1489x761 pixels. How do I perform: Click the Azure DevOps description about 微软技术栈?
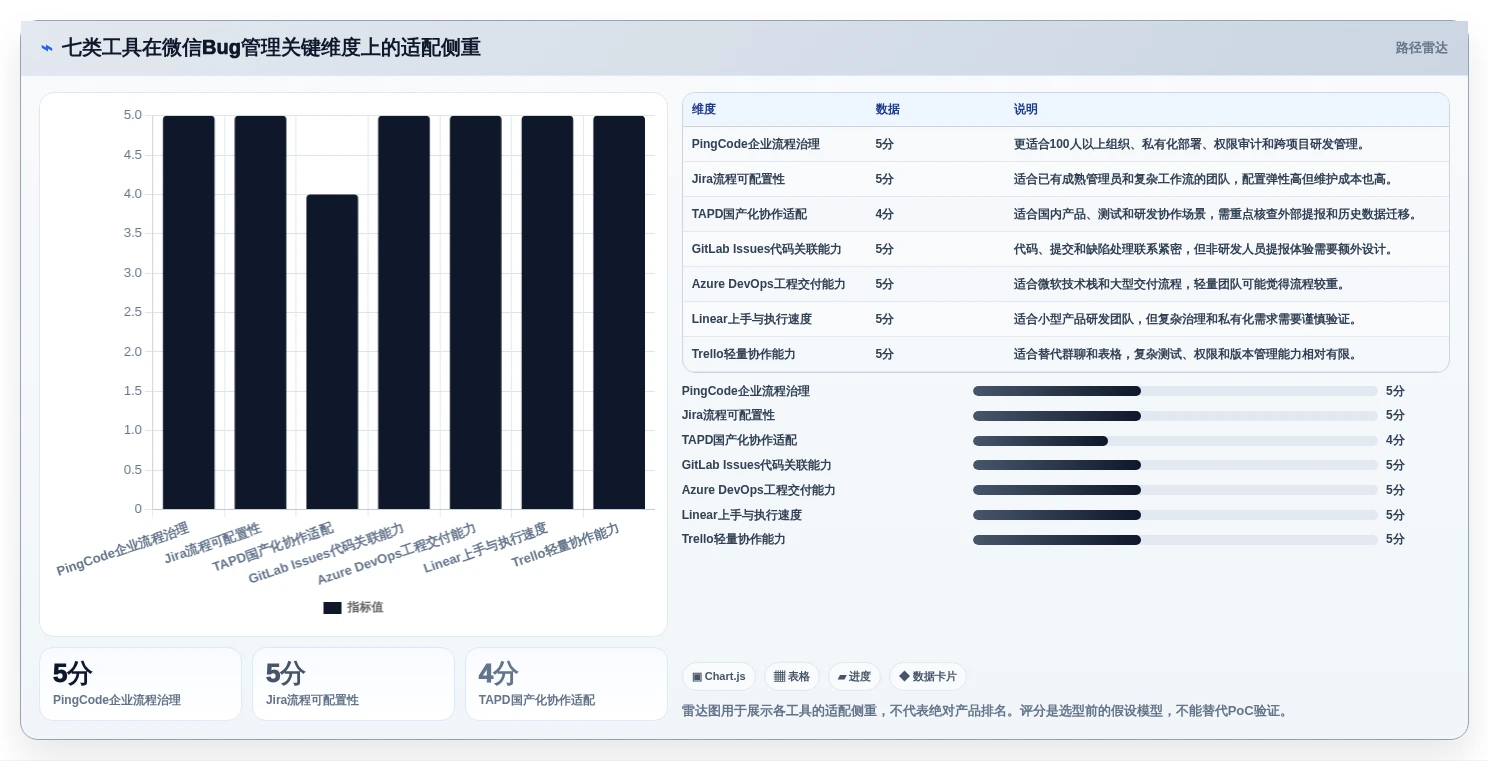point(1181,285)
